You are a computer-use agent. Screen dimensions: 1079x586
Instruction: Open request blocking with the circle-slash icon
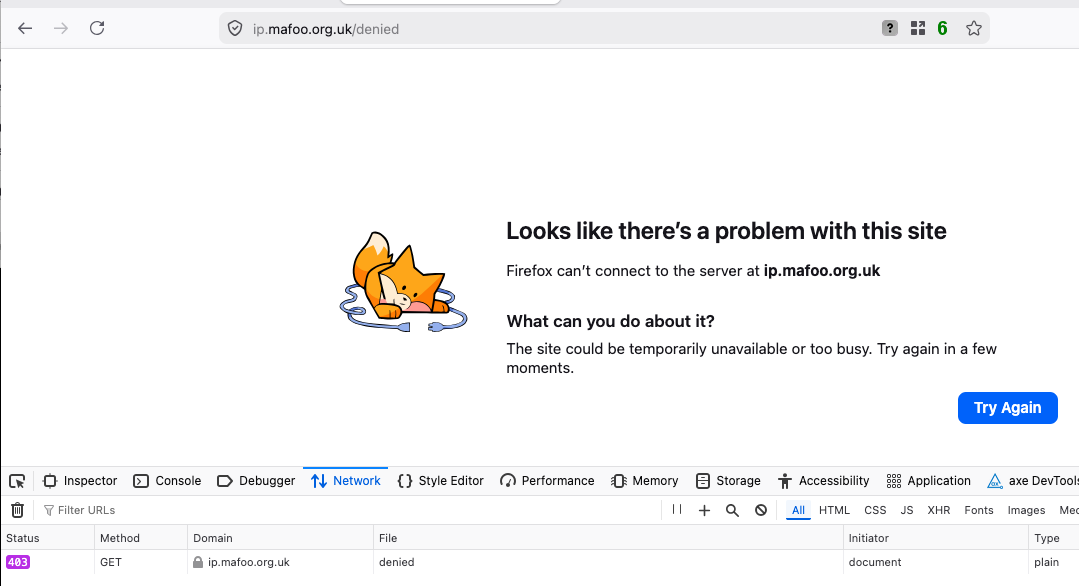[761, 510]
